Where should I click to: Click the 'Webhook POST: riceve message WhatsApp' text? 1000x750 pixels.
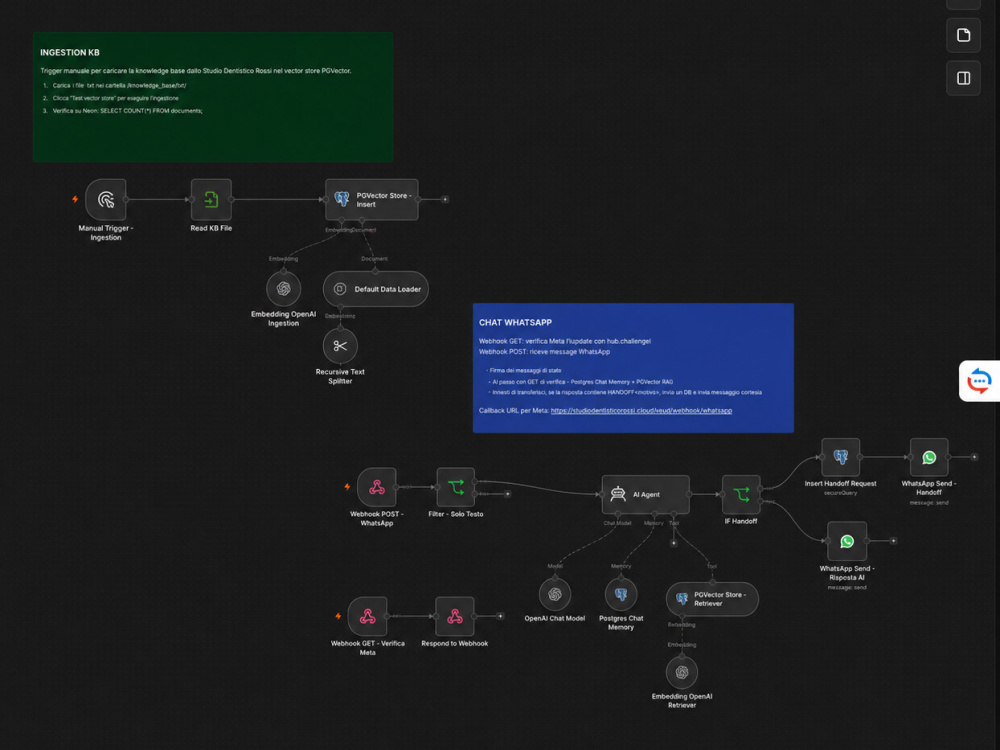tap(544, 351)
